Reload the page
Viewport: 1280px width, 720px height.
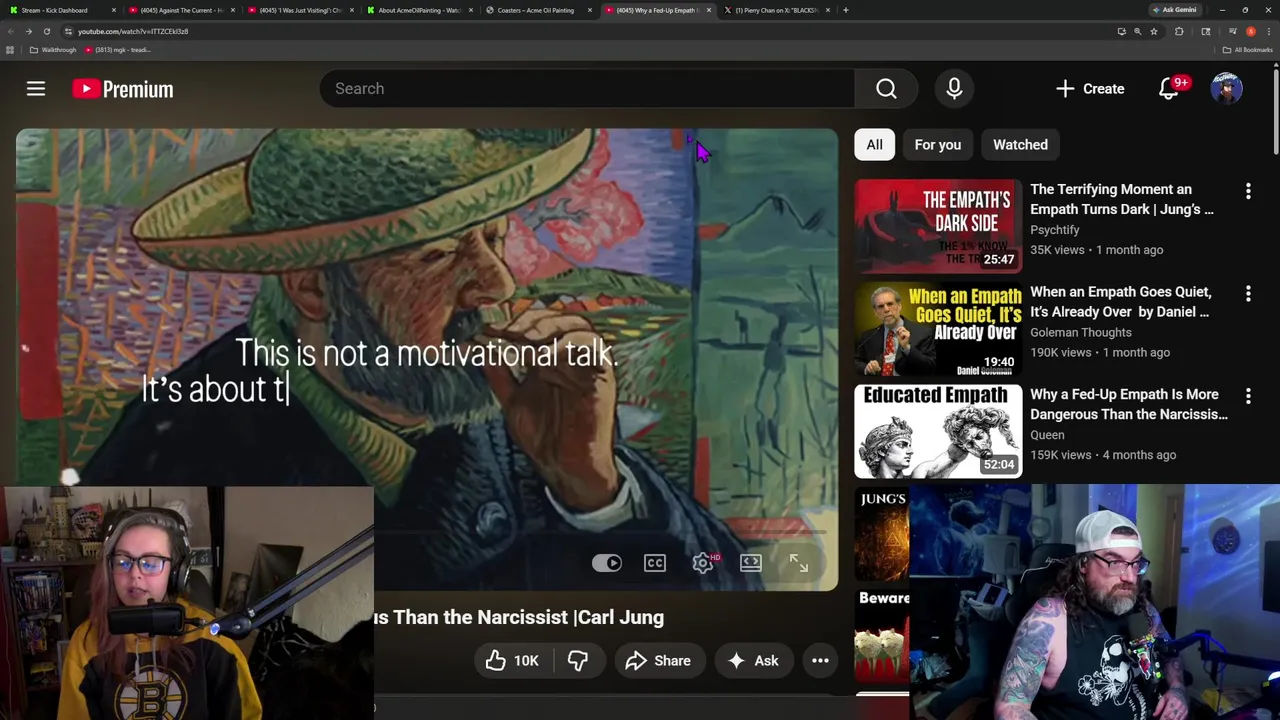46,31
